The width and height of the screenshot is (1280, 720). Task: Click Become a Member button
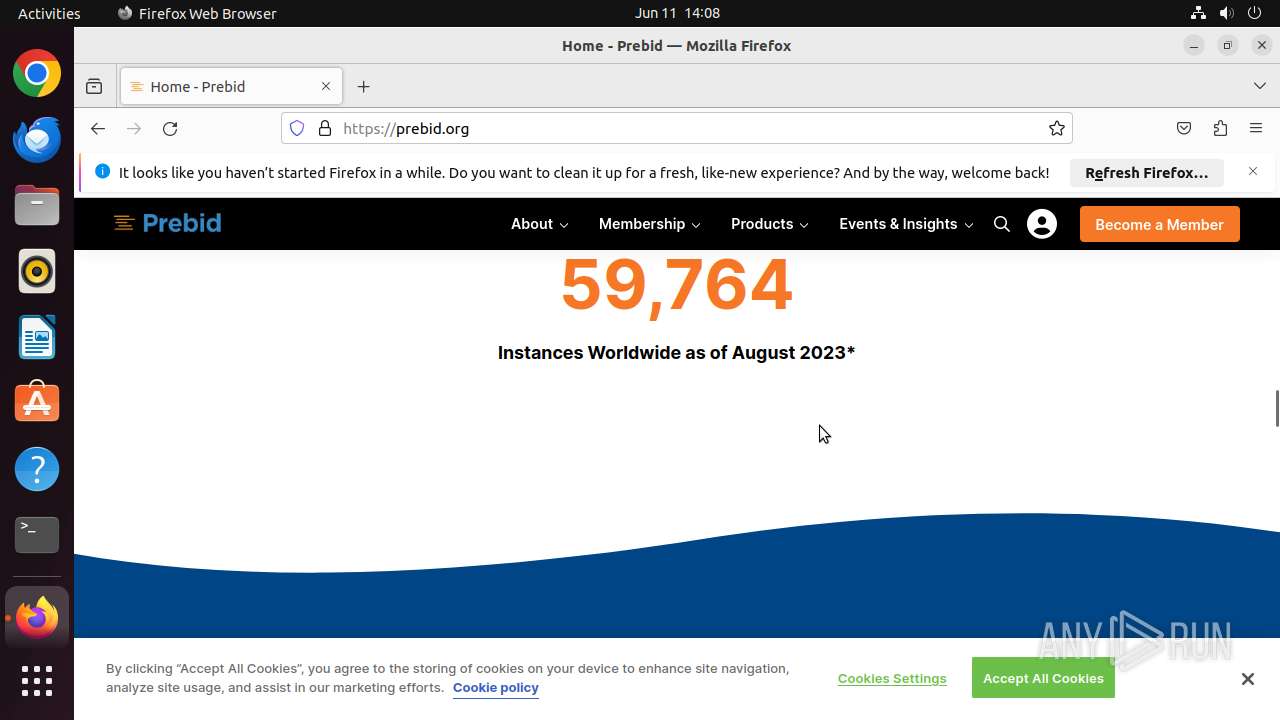point(1160,224)
